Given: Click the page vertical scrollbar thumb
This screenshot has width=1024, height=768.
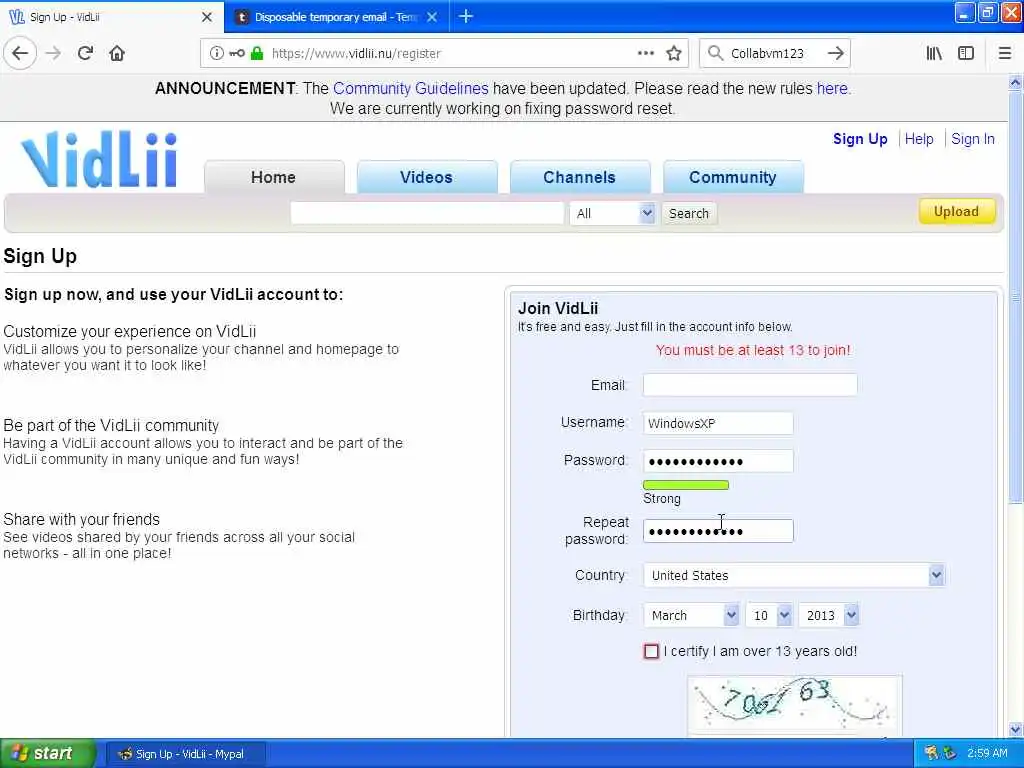Looking at the screenshot, I should point(1015,297).
